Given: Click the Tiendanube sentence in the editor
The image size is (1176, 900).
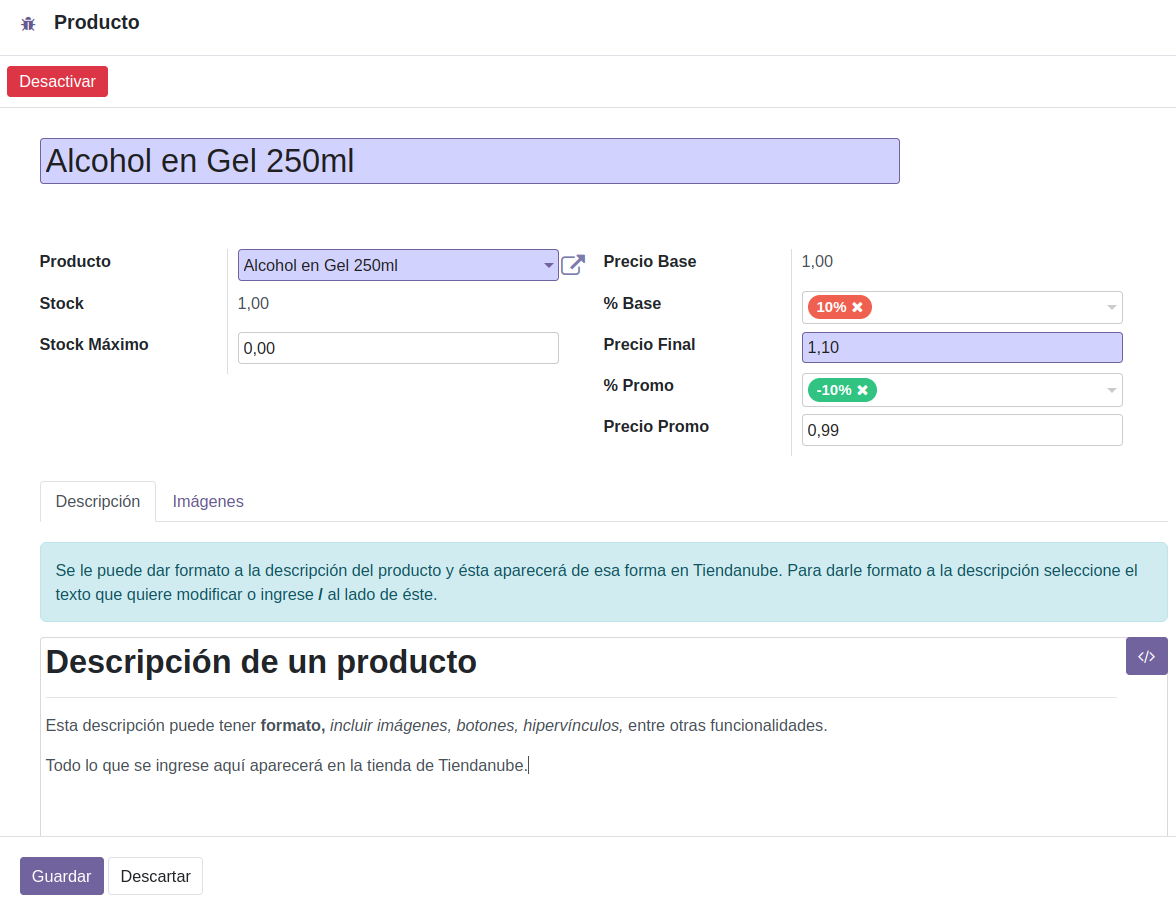Looking at the screenshot, I should coord(286,765).
